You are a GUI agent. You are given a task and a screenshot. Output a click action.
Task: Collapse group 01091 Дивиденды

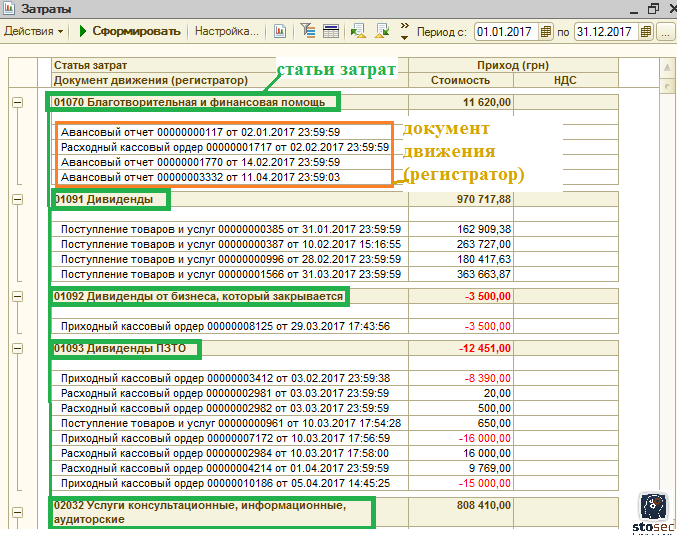tap(17, 200)
